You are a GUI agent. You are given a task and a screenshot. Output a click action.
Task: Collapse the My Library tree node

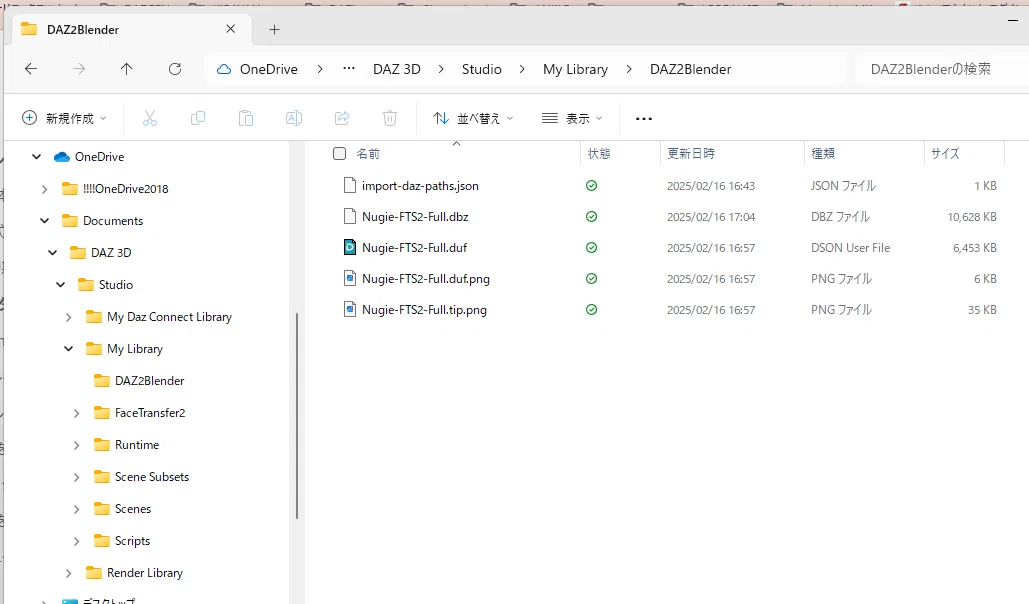[x=68, y=349]
